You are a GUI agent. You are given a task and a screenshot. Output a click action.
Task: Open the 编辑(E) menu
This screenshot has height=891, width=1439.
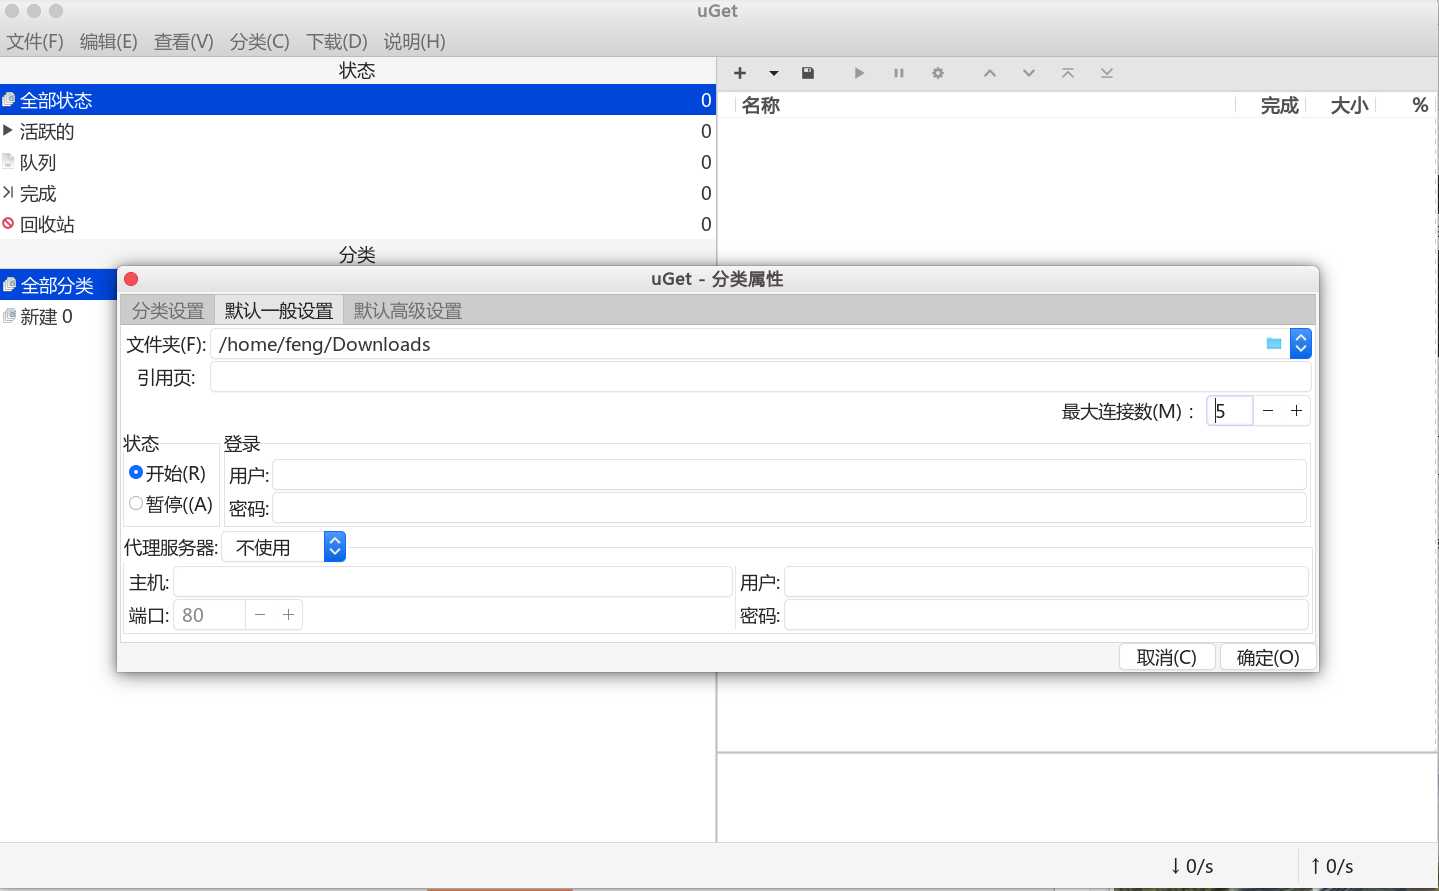click(x=109, y=41)
